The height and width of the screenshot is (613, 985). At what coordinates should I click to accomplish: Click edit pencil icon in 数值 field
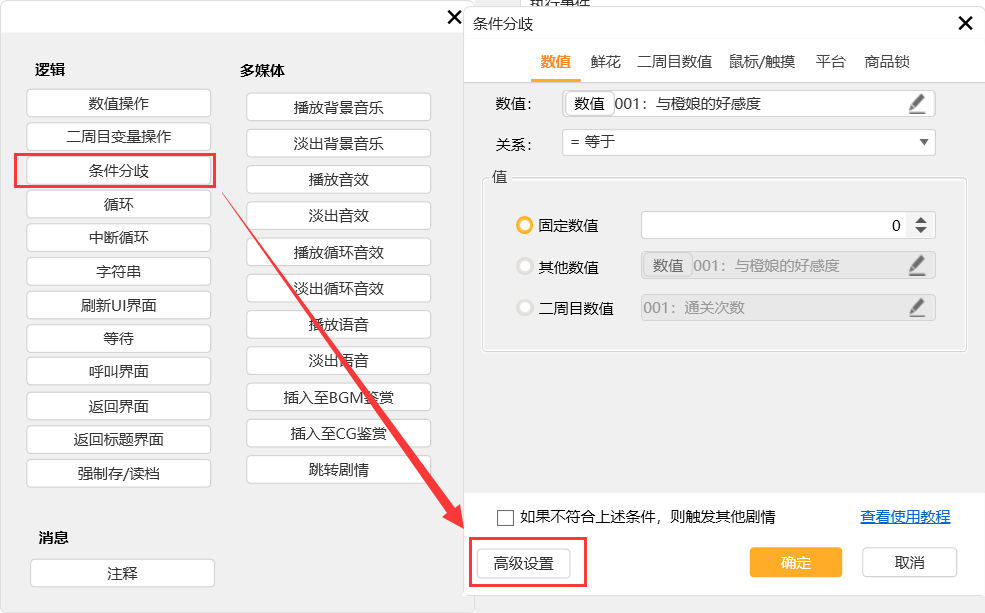[x=917, y=104]
